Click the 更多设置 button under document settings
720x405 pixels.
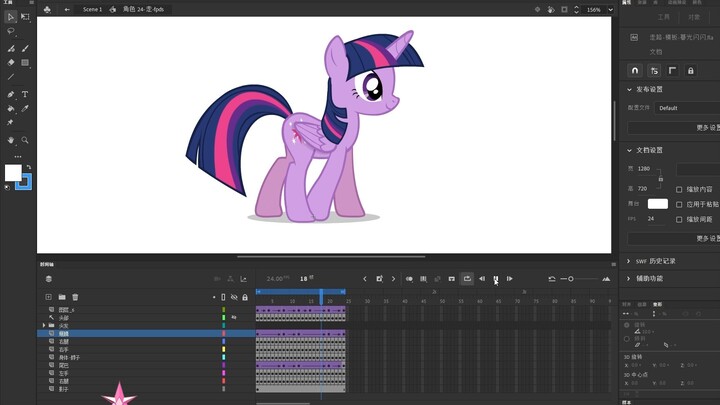674,238
